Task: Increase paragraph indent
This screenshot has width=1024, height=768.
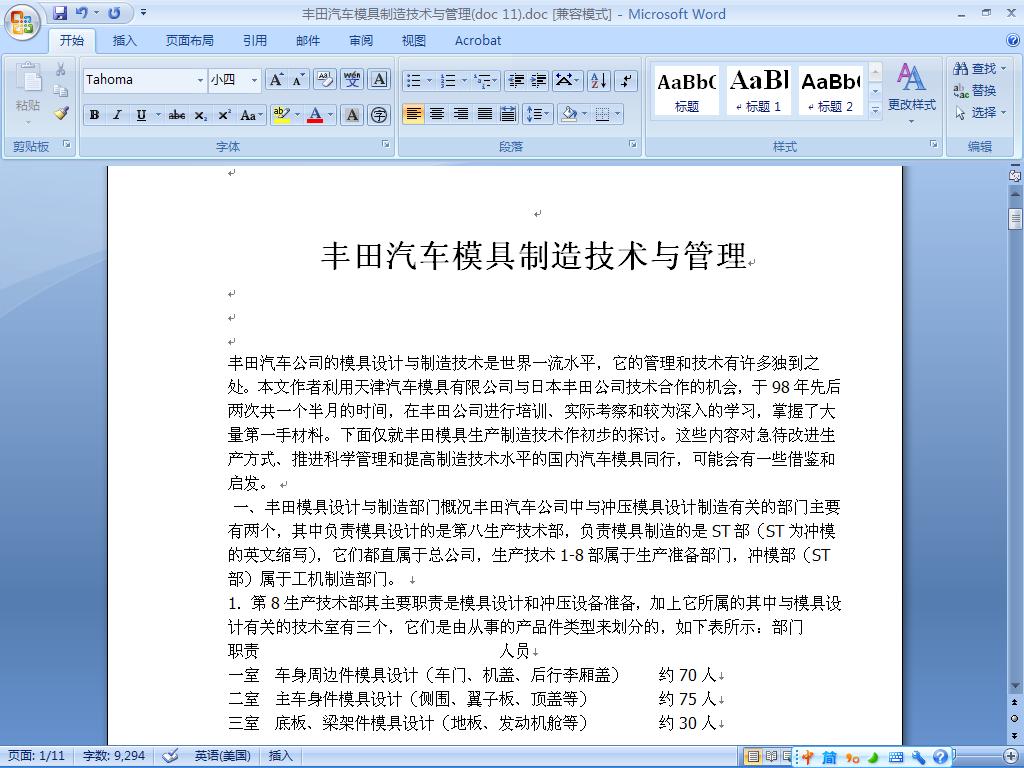Action: click(x=539, y=80)
